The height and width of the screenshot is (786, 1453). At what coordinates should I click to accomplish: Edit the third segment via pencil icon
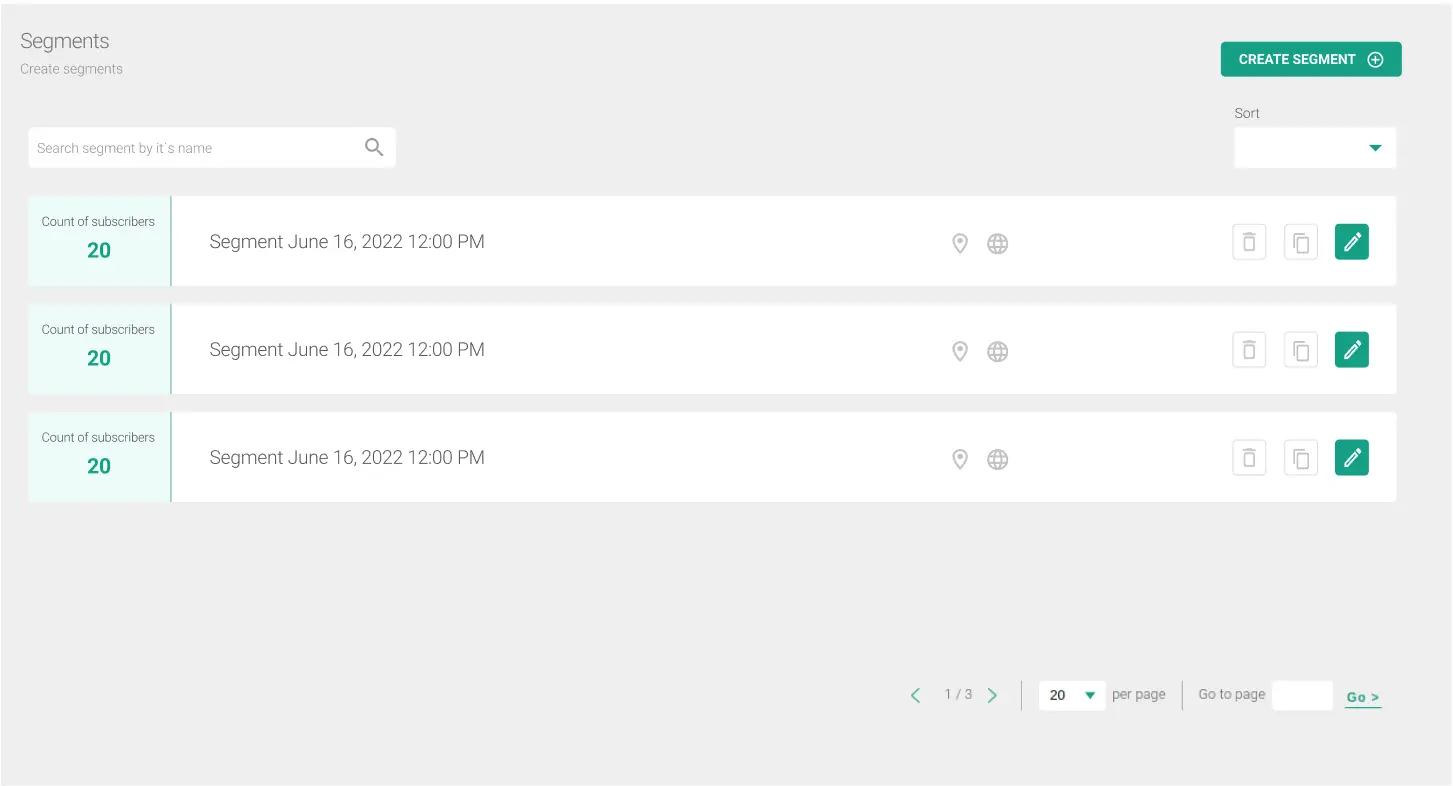pos(1352,458)
